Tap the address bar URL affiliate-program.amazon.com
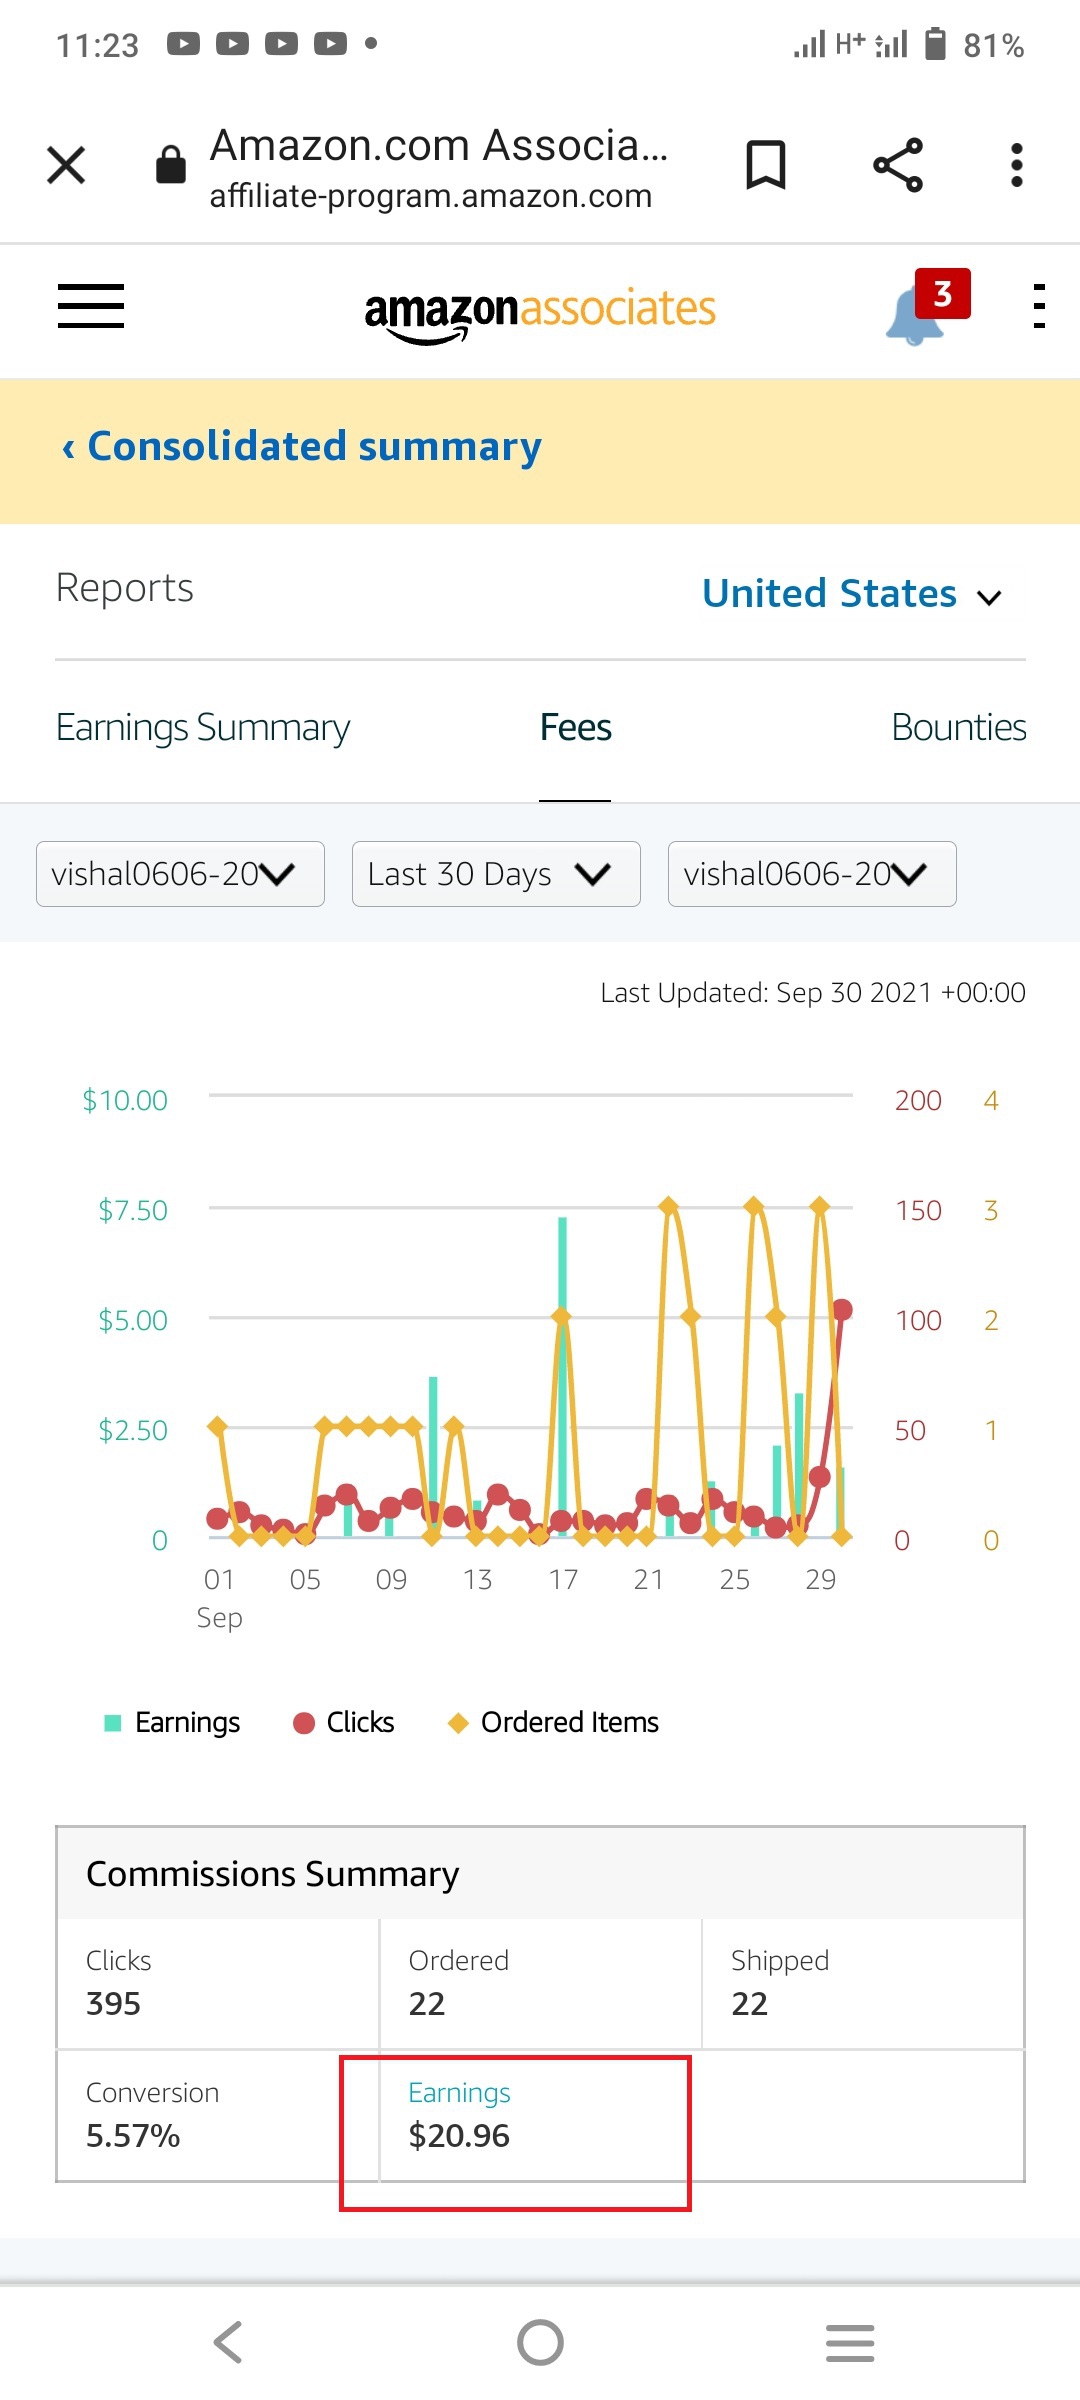Viewport: 1080px width, 2400px height. pos(431,196)
